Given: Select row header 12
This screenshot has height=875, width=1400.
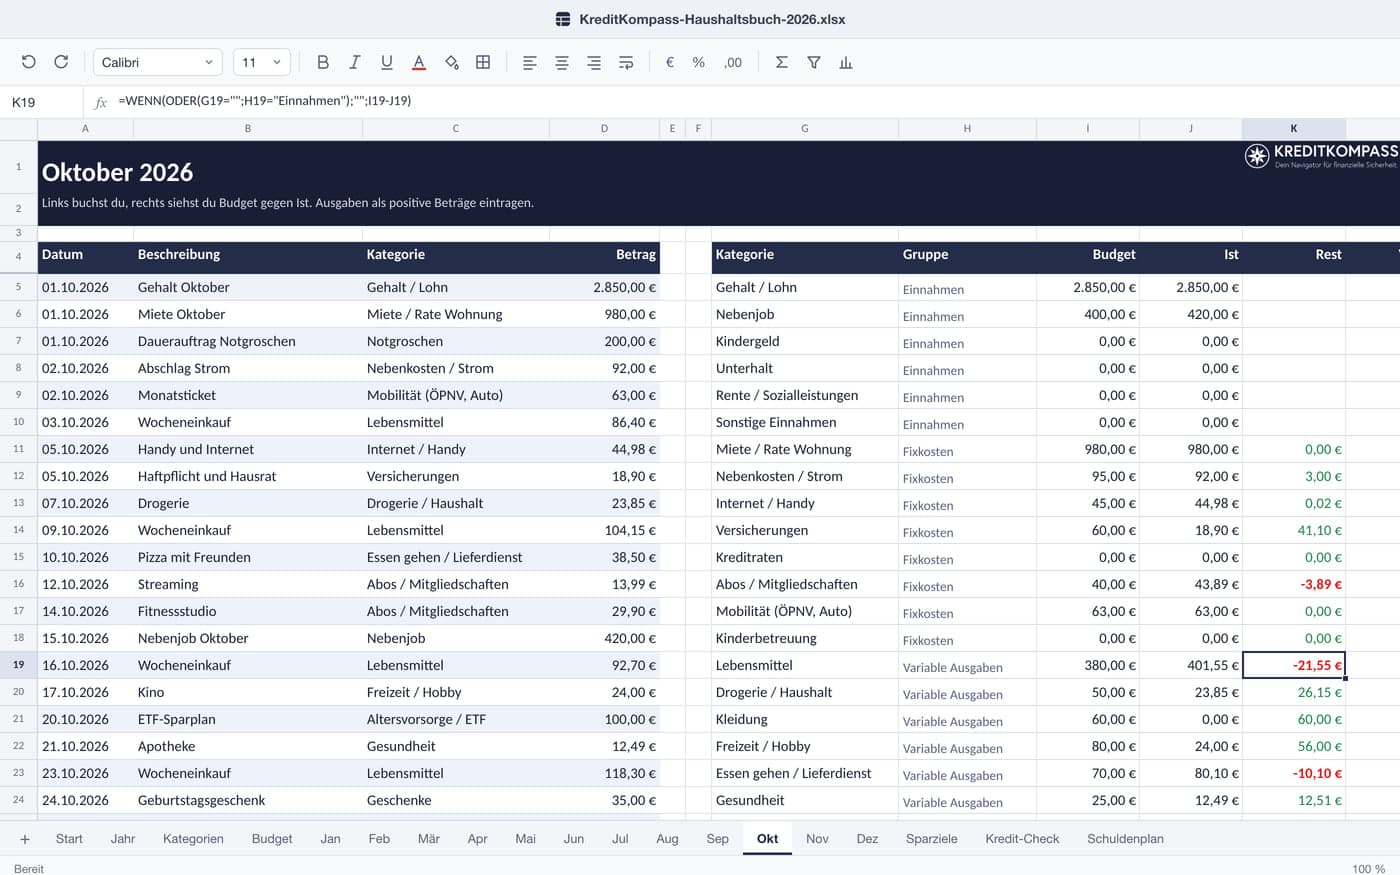Looking at the screenshot, I should click(x=19, y=476).
